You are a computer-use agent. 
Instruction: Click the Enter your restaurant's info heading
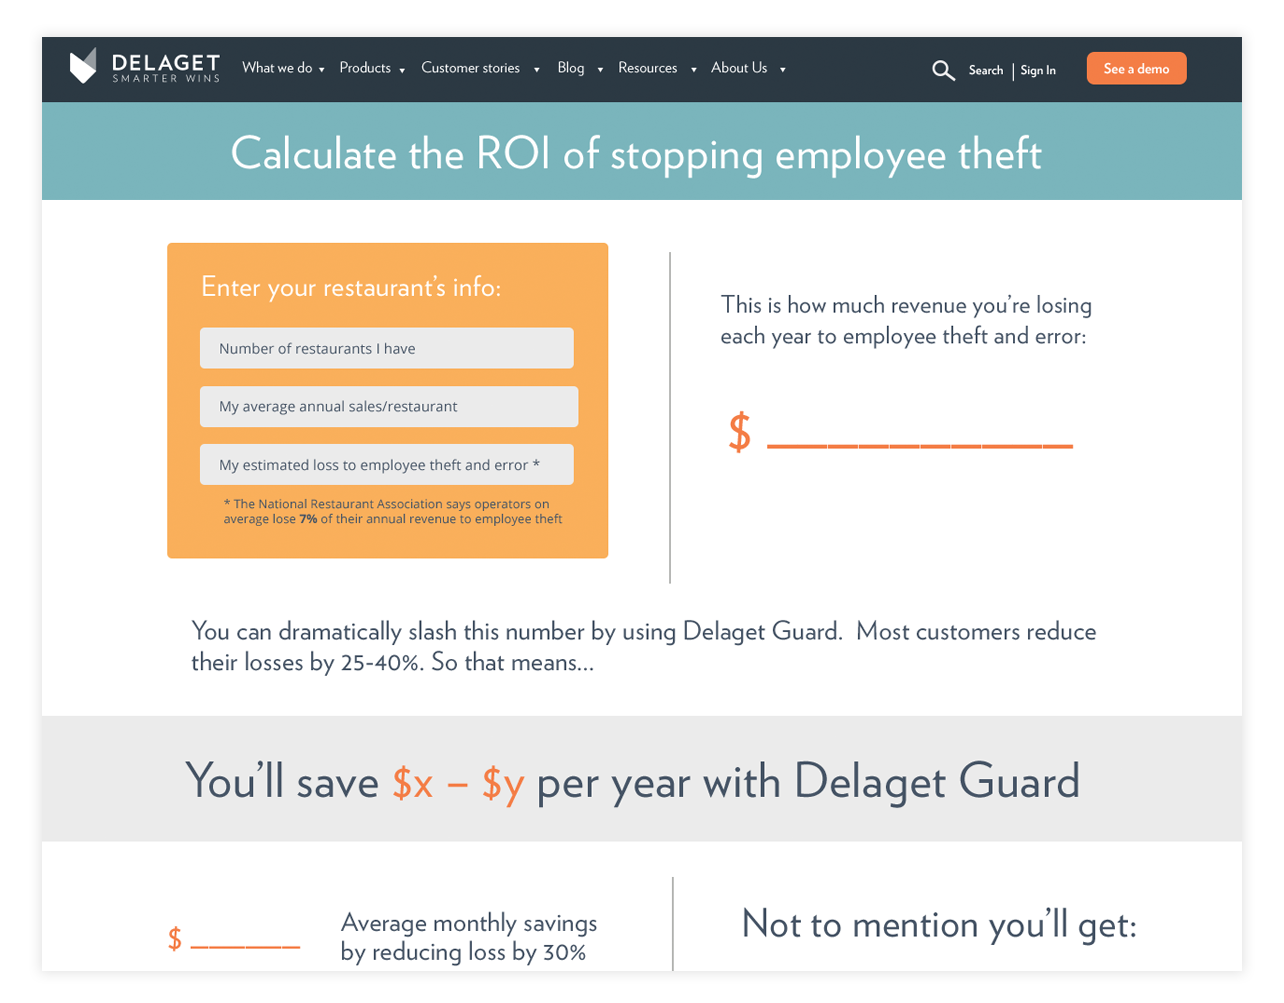click(351, 287)
